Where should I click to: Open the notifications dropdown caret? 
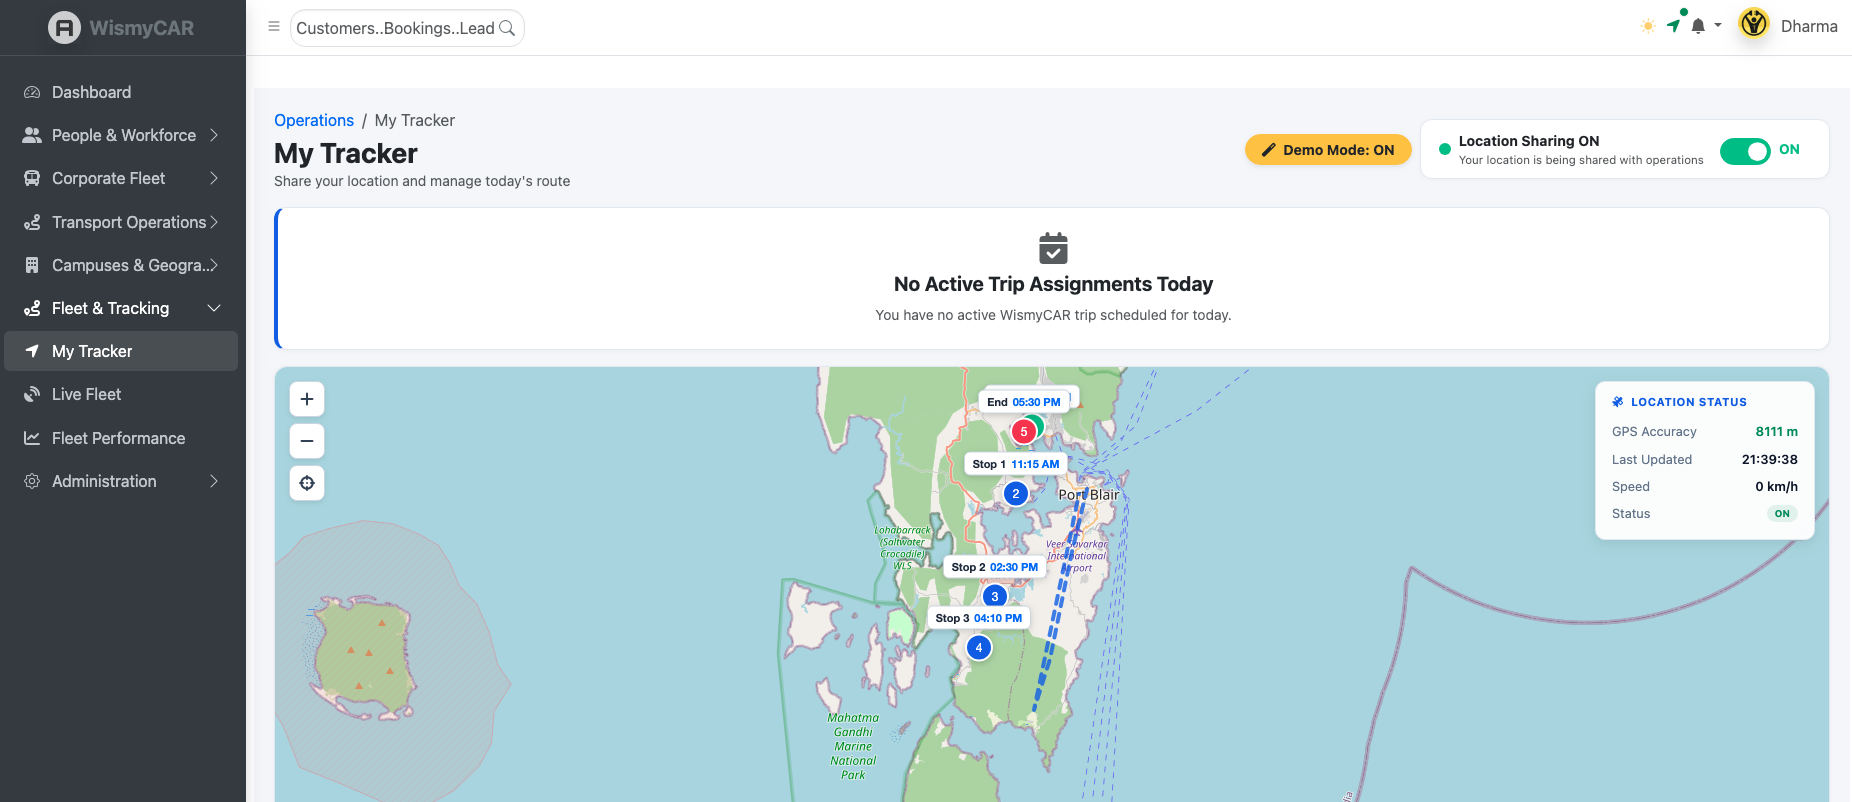click(x=1718, y=26)
